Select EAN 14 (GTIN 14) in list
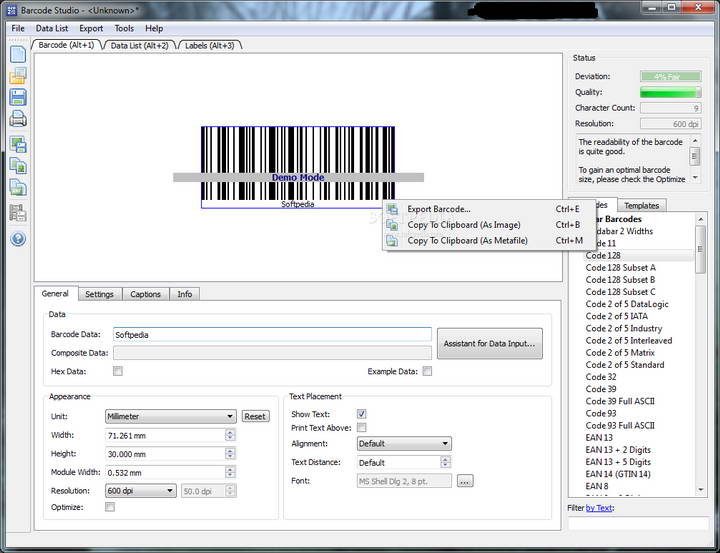Screen dimensions: 720x553 (618, 474)
